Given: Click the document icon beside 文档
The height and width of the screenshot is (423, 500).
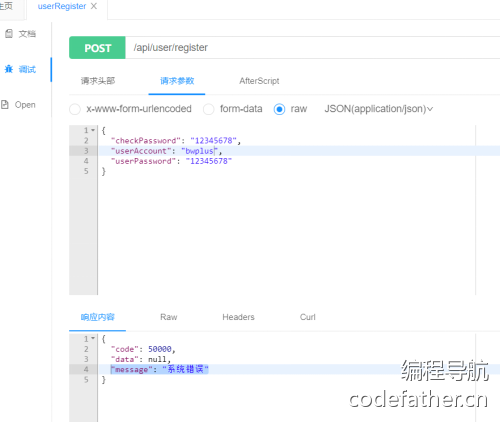Looking at the screenshot, I should (9, 33).
